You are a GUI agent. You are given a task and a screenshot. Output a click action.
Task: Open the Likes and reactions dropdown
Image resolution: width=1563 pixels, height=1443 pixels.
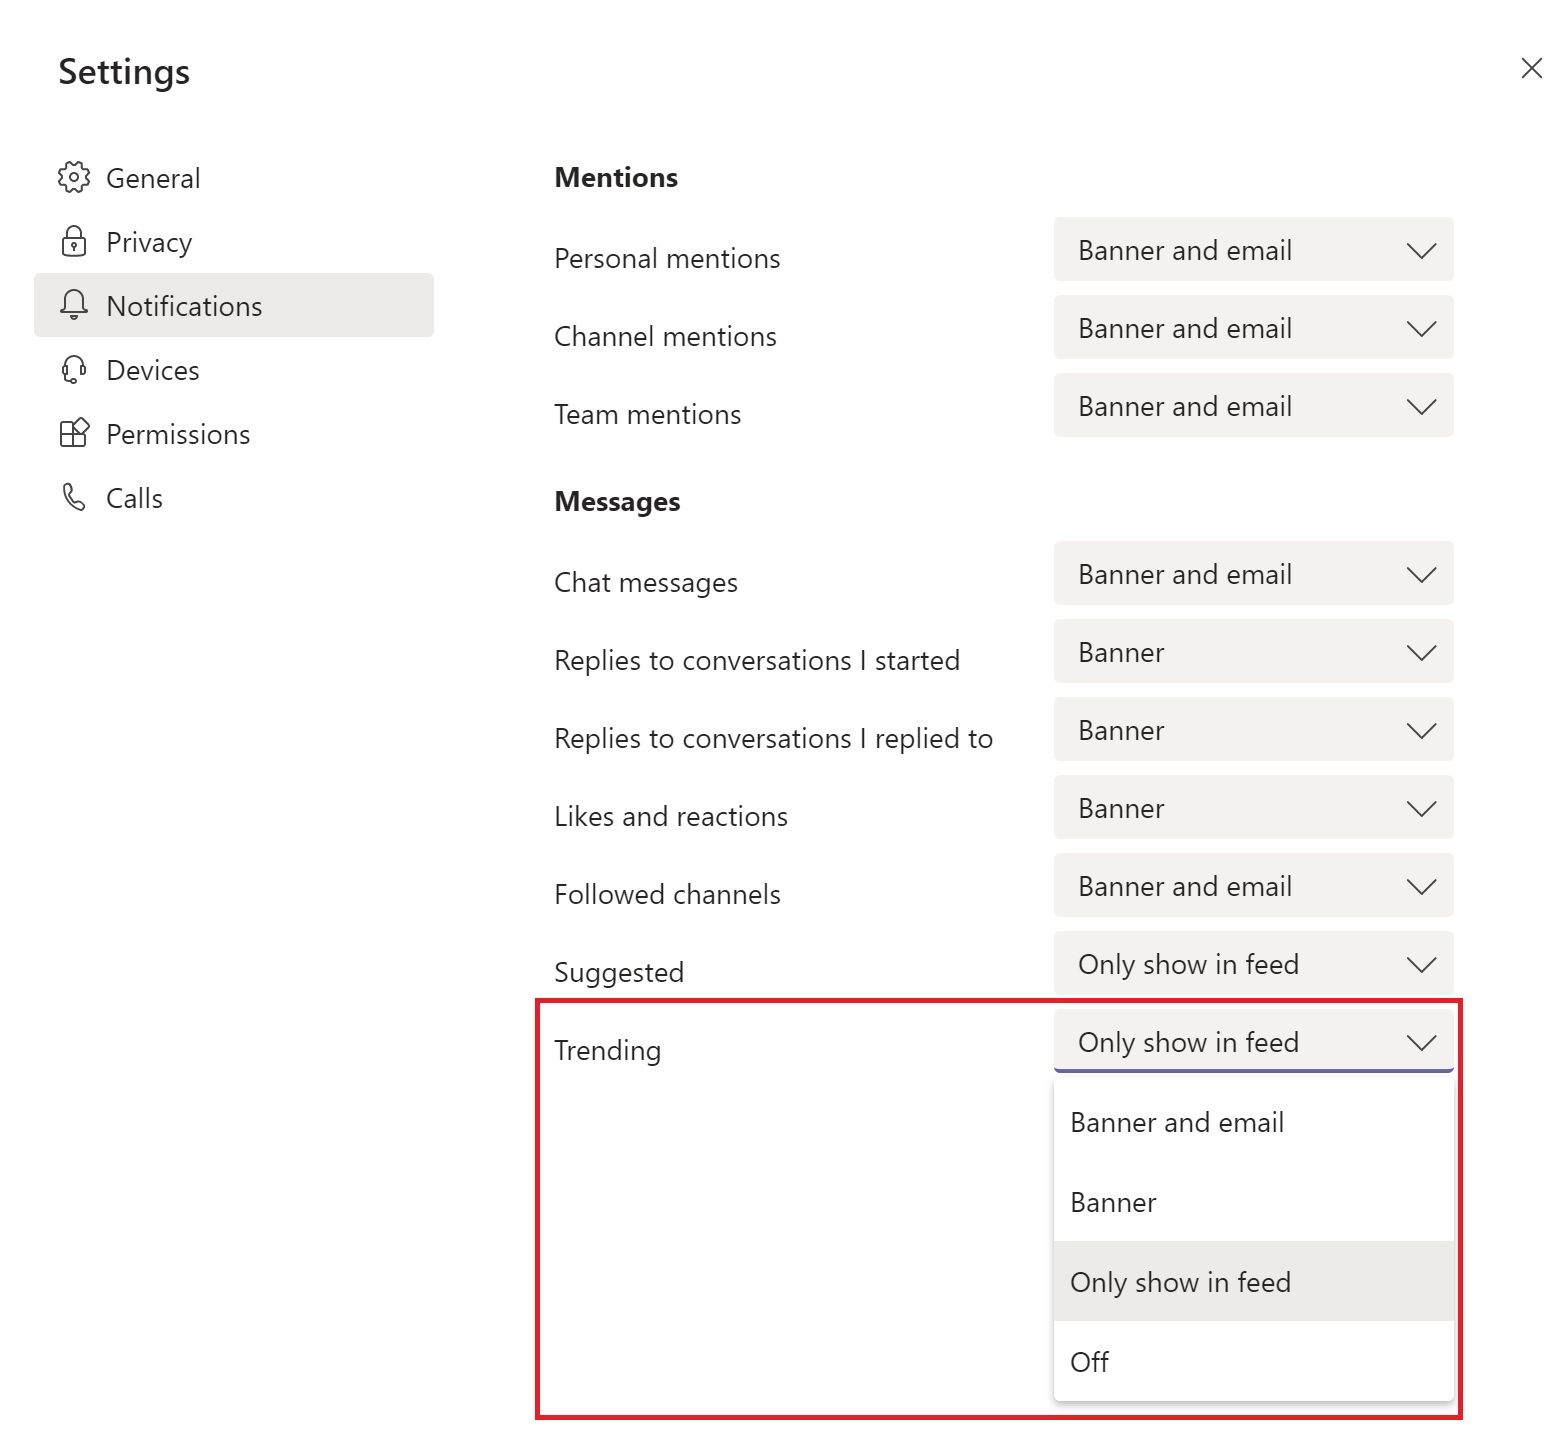tap(1253, 808)
